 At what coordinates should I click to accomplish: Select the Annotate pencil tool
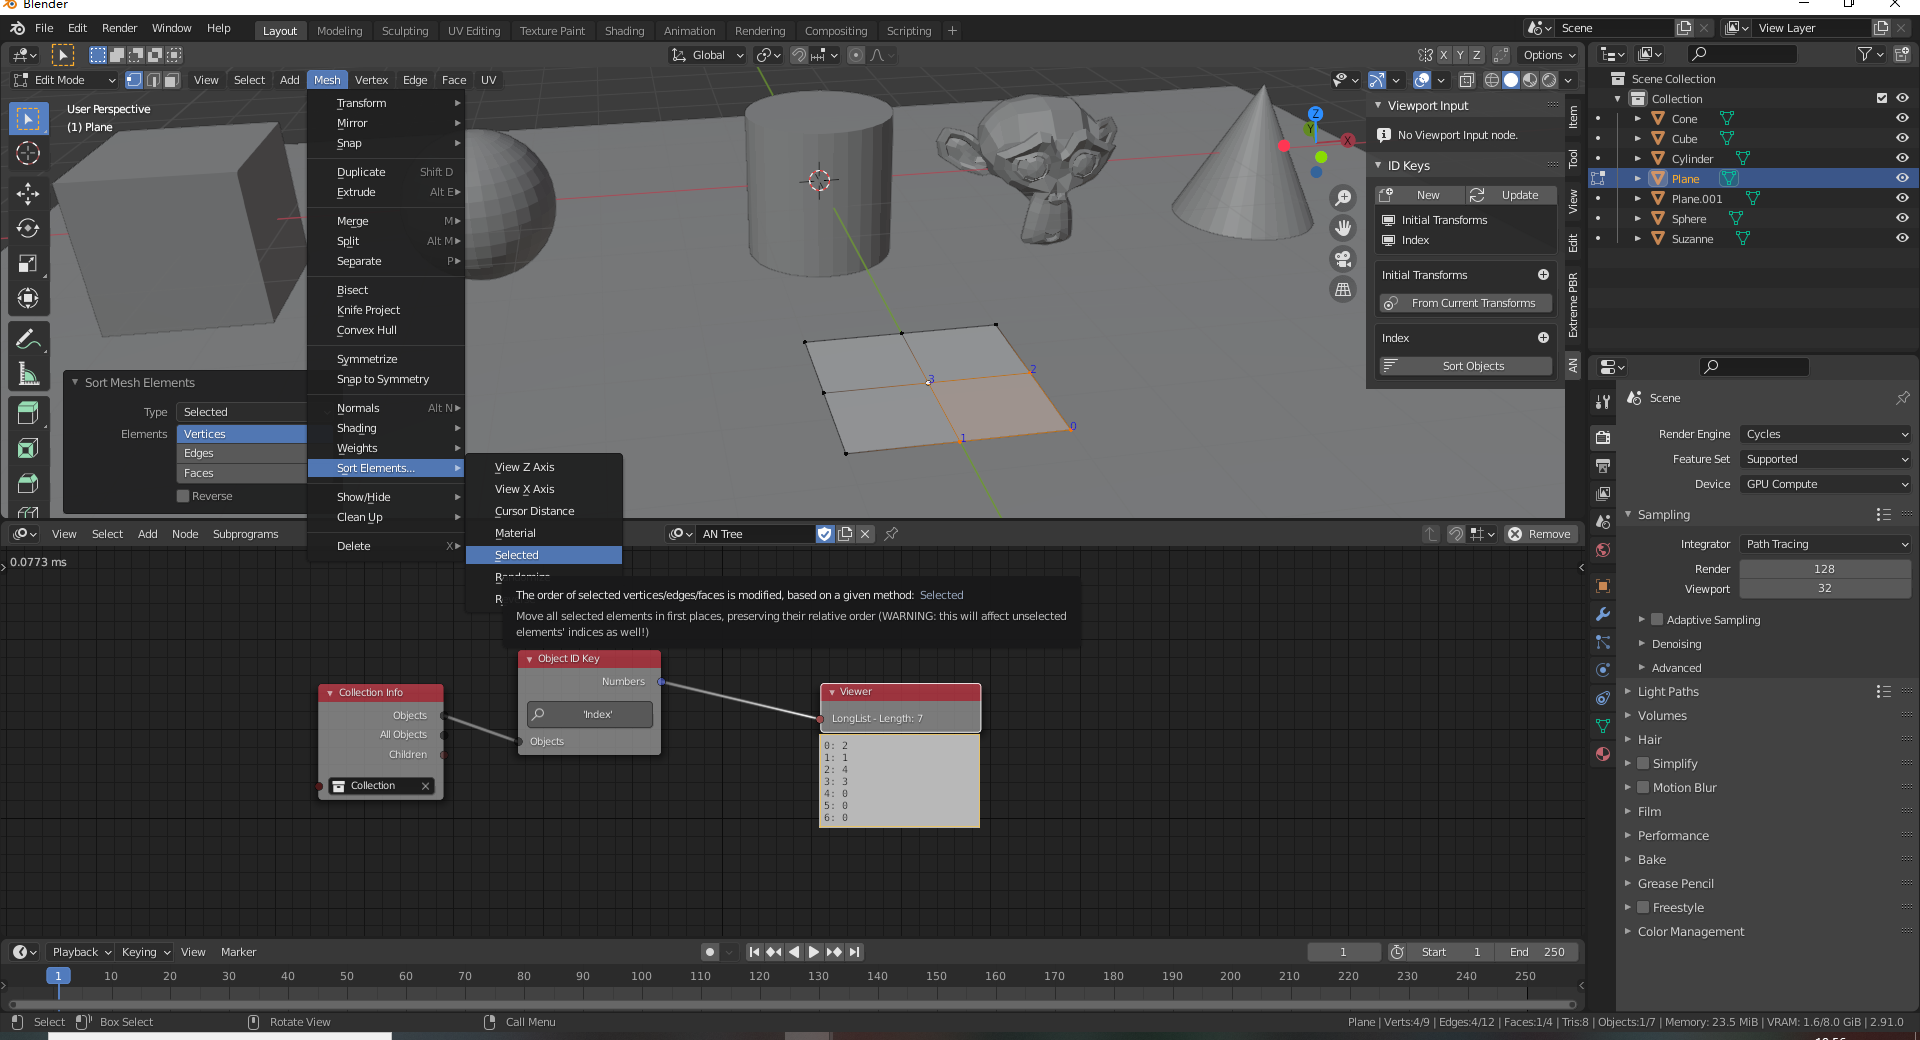tap(28, 339)
